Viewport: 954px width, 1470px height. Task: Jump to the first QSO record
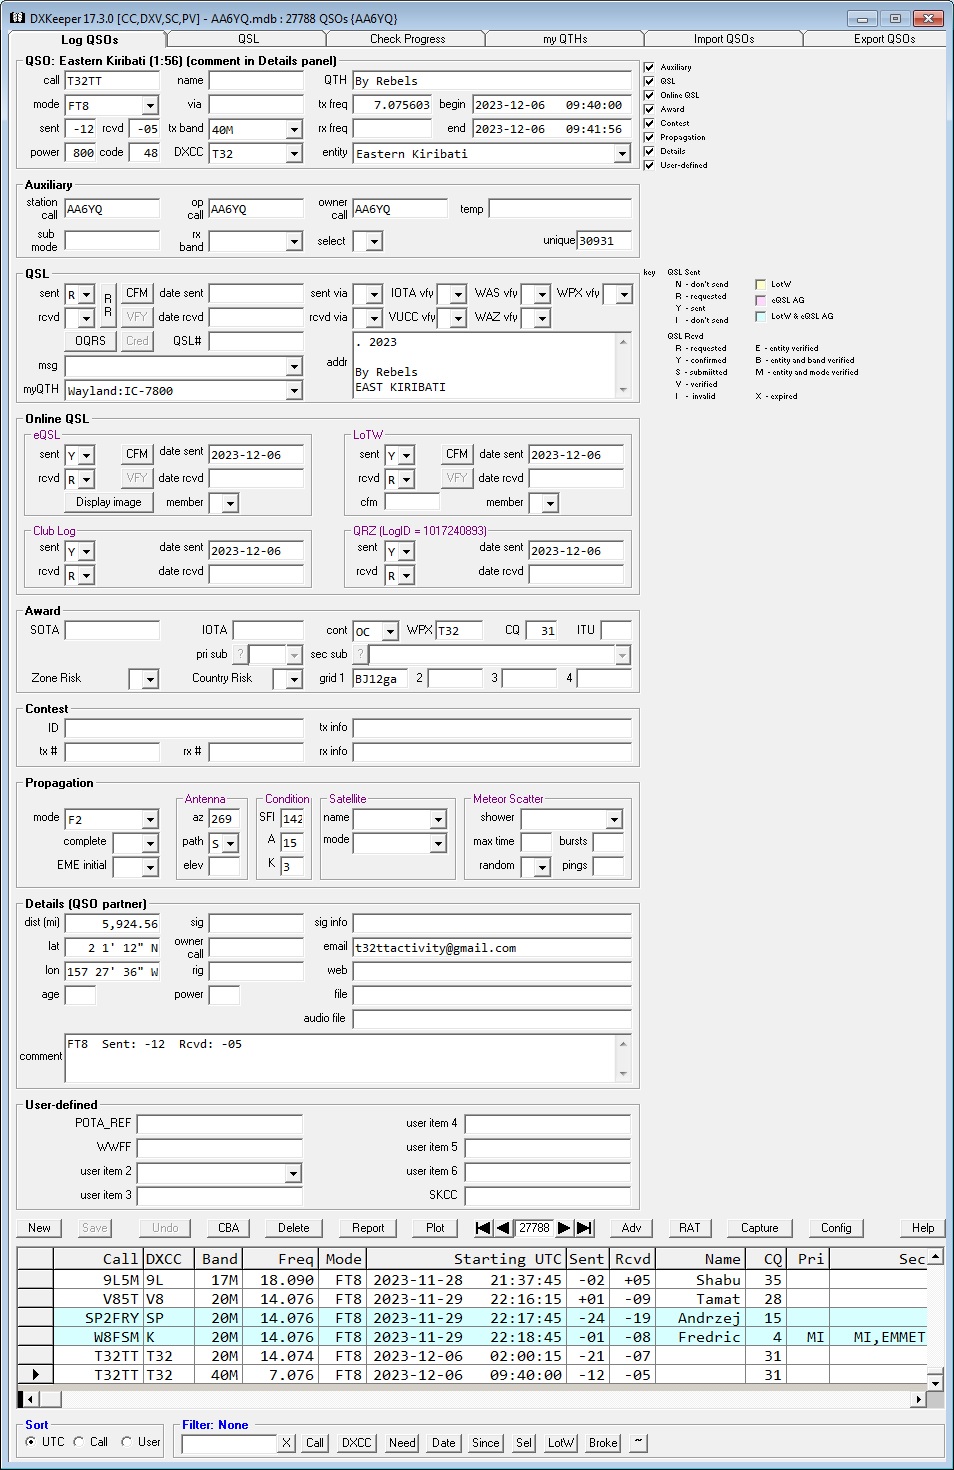(484, 1228)
